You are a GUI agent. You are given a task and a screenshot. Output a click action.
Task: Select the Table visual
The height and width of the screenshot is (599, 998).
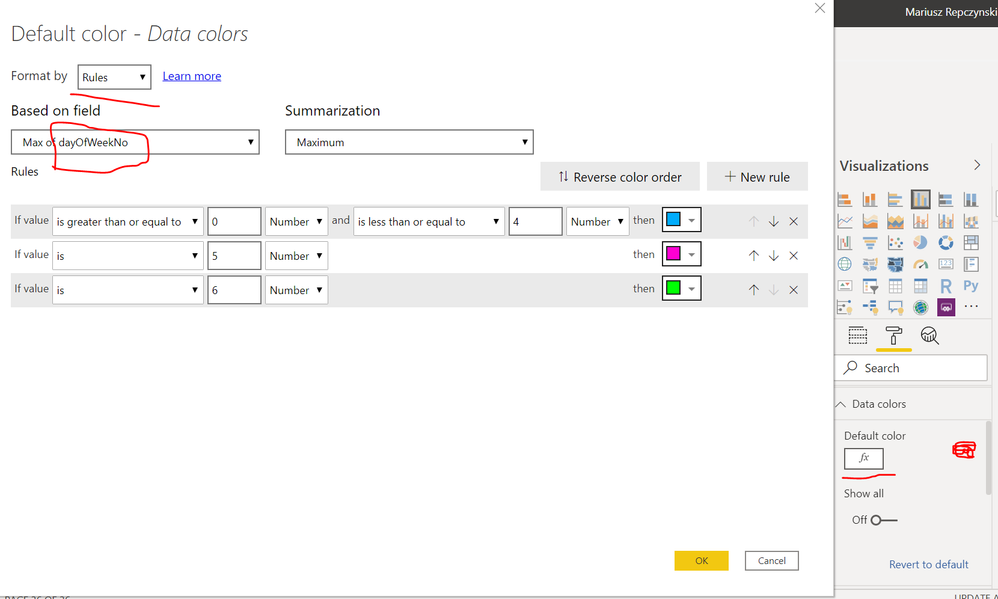(895, 286)
